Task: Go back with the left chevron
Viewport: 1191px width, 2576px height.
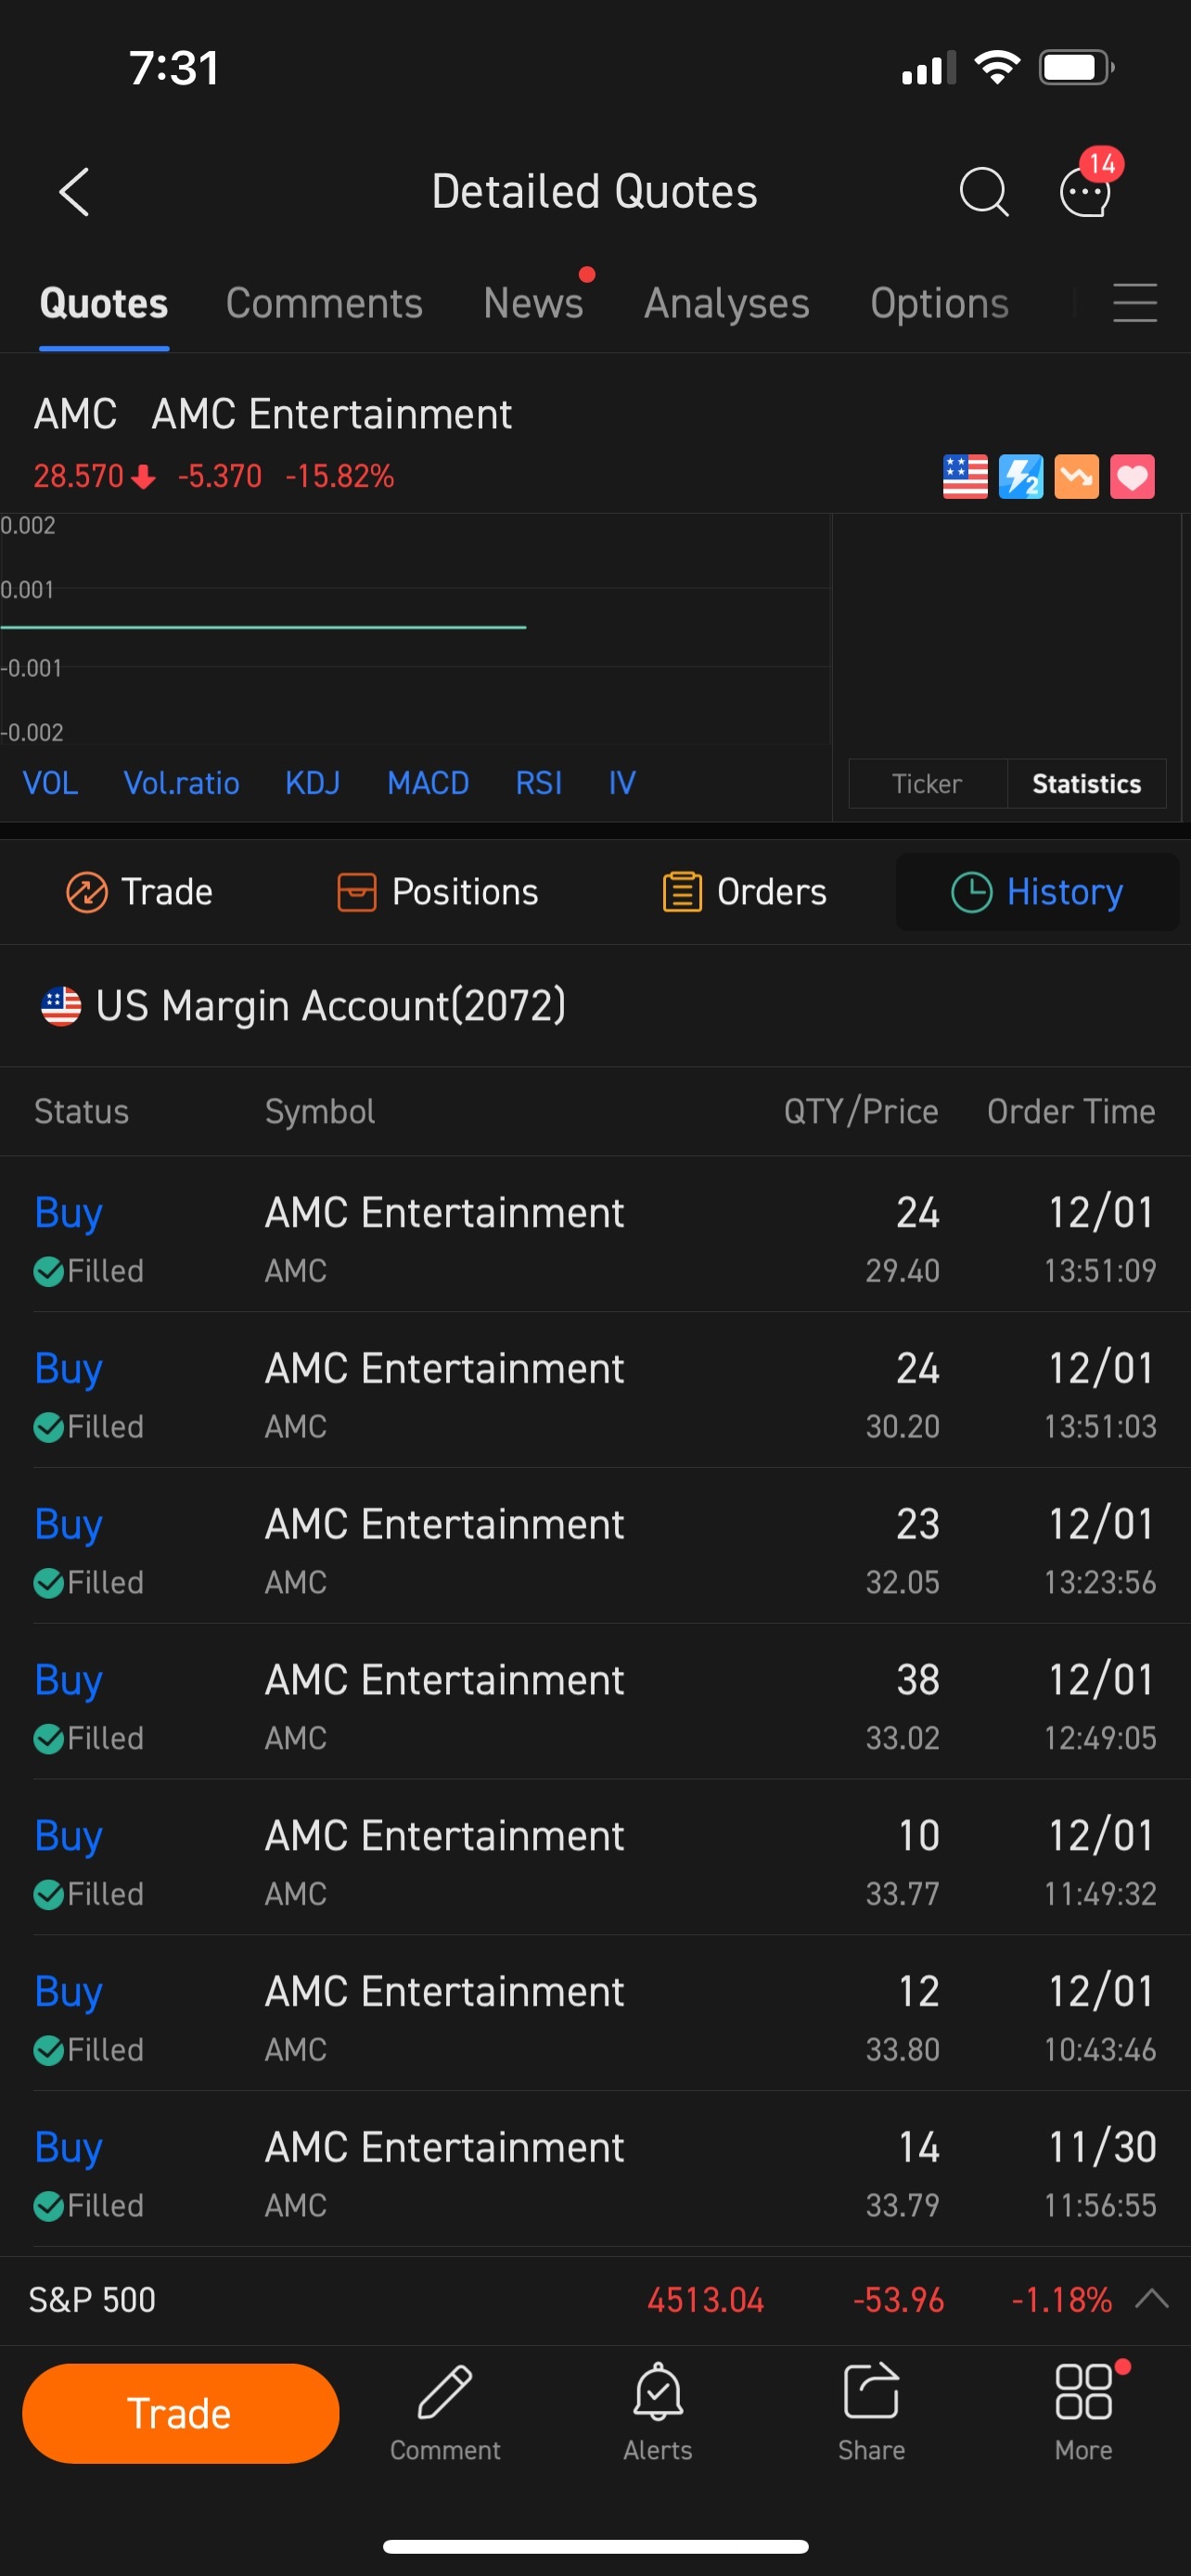Action: click(x=75, y=191)
